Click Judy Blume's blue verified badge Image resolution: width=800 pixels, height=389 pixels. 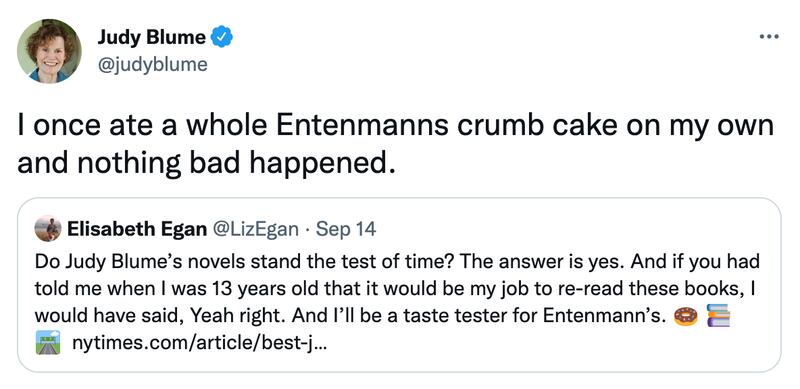coord(222,37)
